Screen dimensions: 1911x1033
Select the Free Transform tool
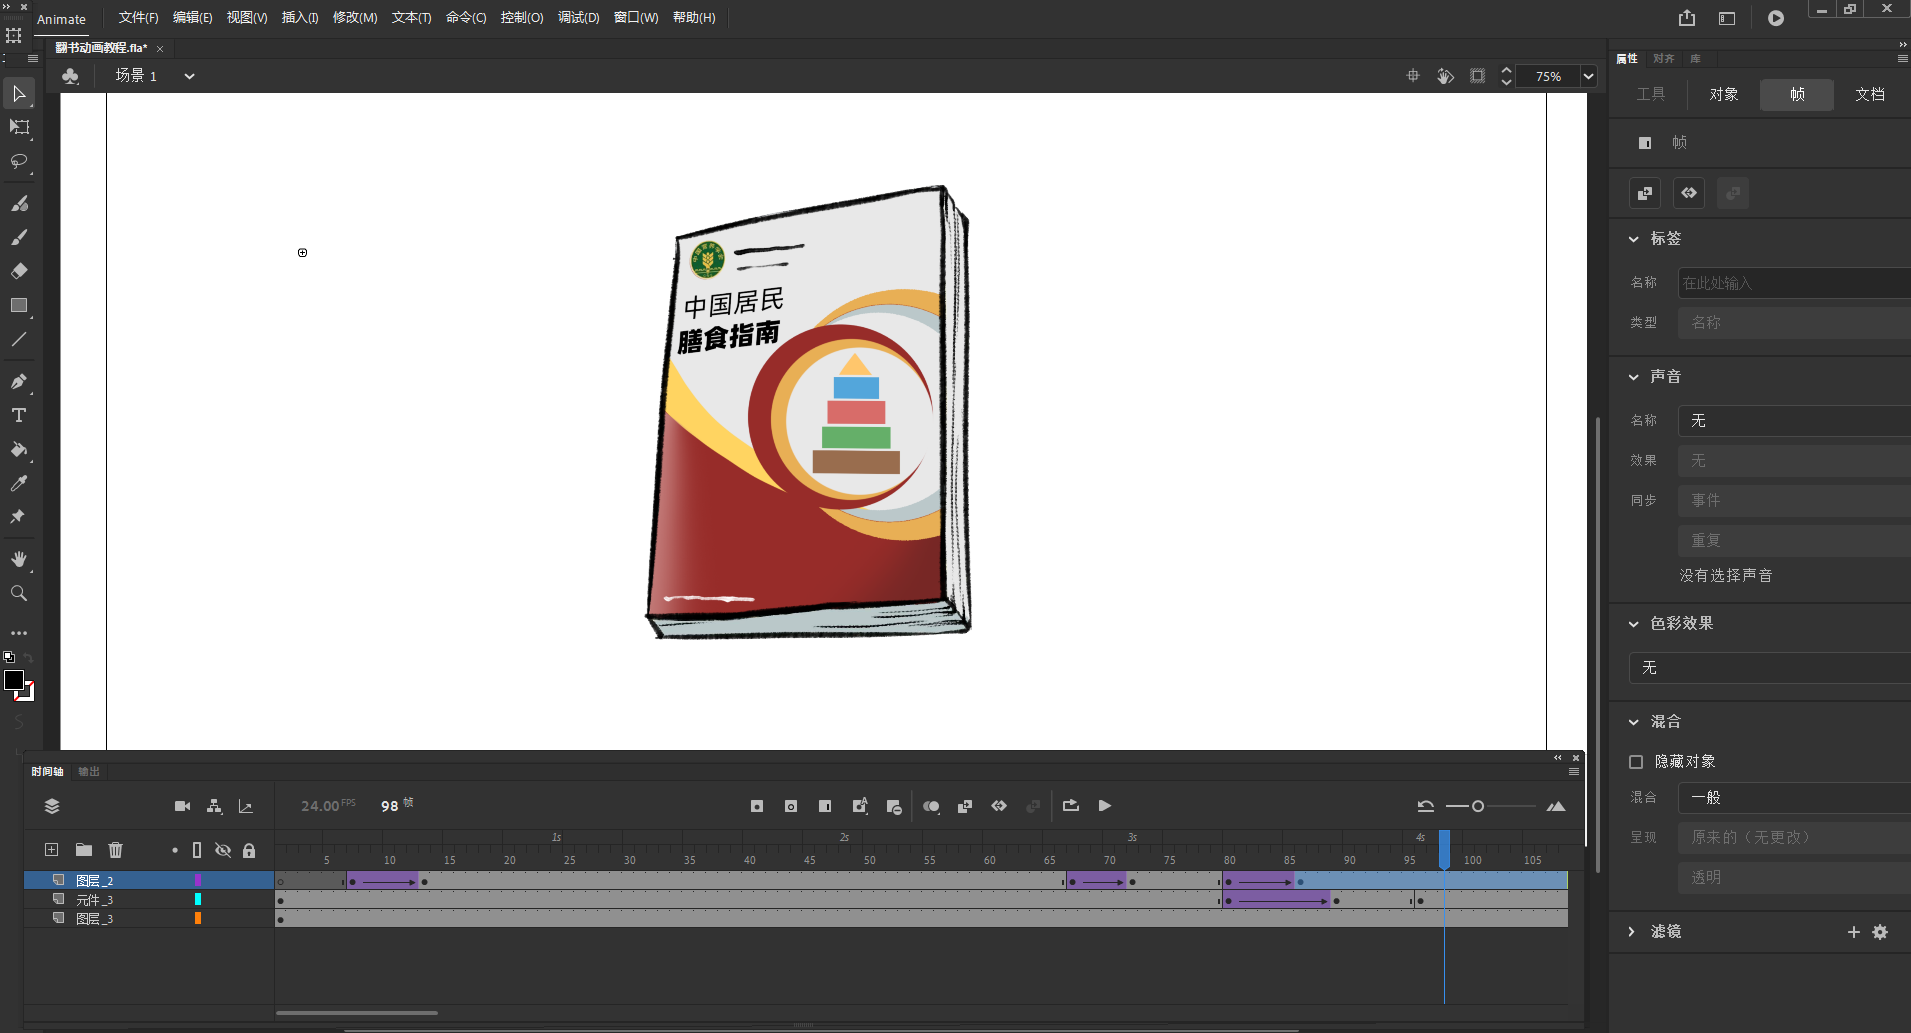19,127
